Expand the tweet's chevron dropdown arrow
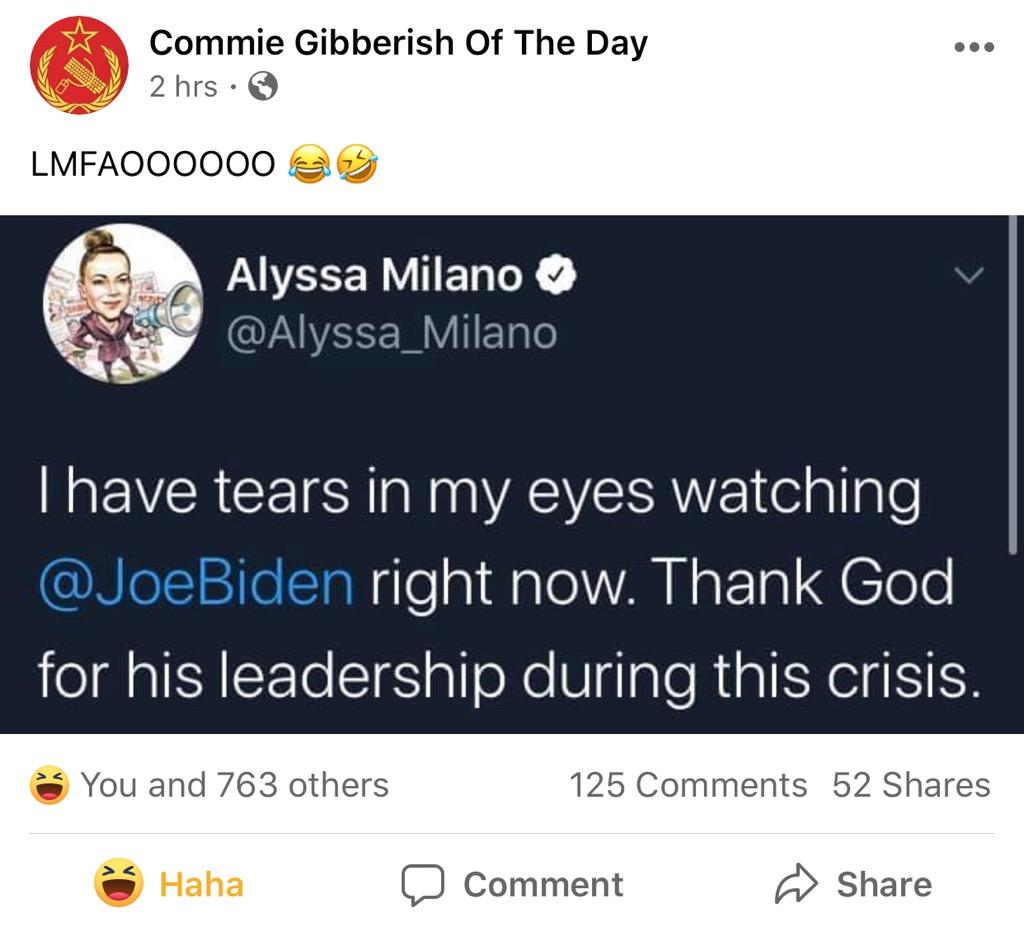 [x=969, y=274]
